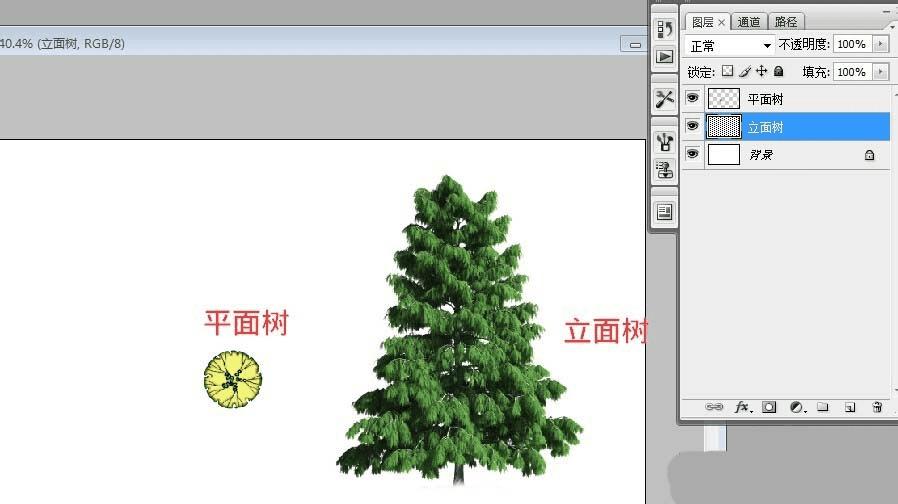Toggle lock transparent pixels
Screen dimensions: 898x504
[727, 71]
